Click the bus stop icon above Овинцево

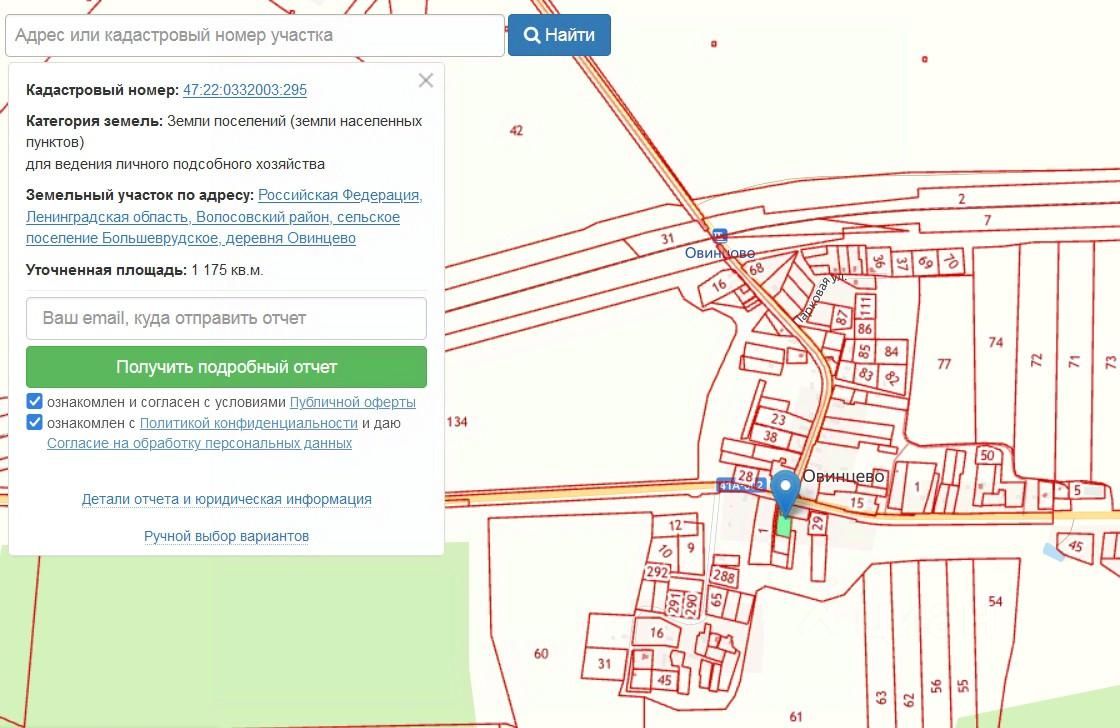[x=718, y=235]
